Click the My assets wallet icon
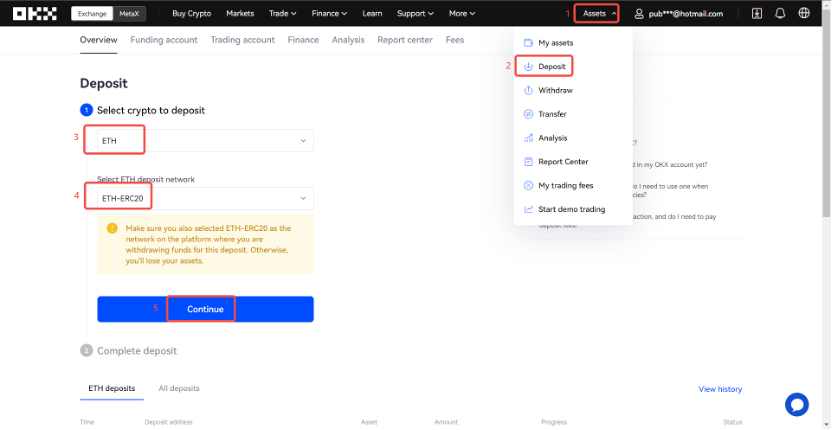 528,43
